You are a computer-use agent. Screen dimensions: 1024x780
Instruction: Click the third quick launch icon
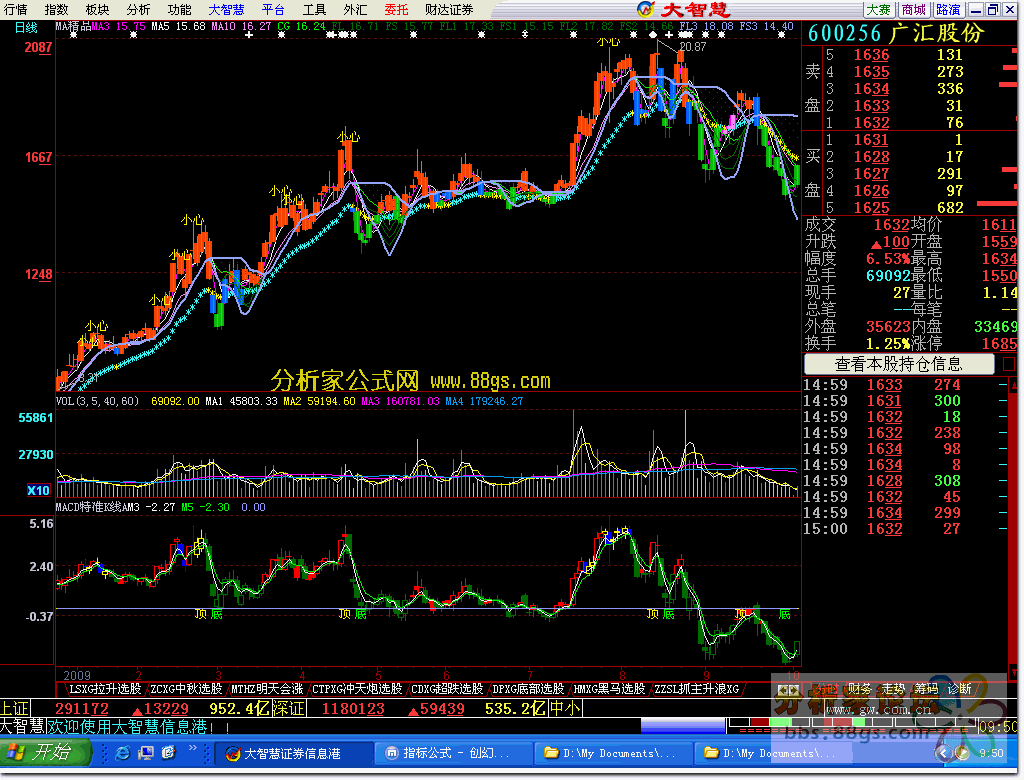coord(168,753)
